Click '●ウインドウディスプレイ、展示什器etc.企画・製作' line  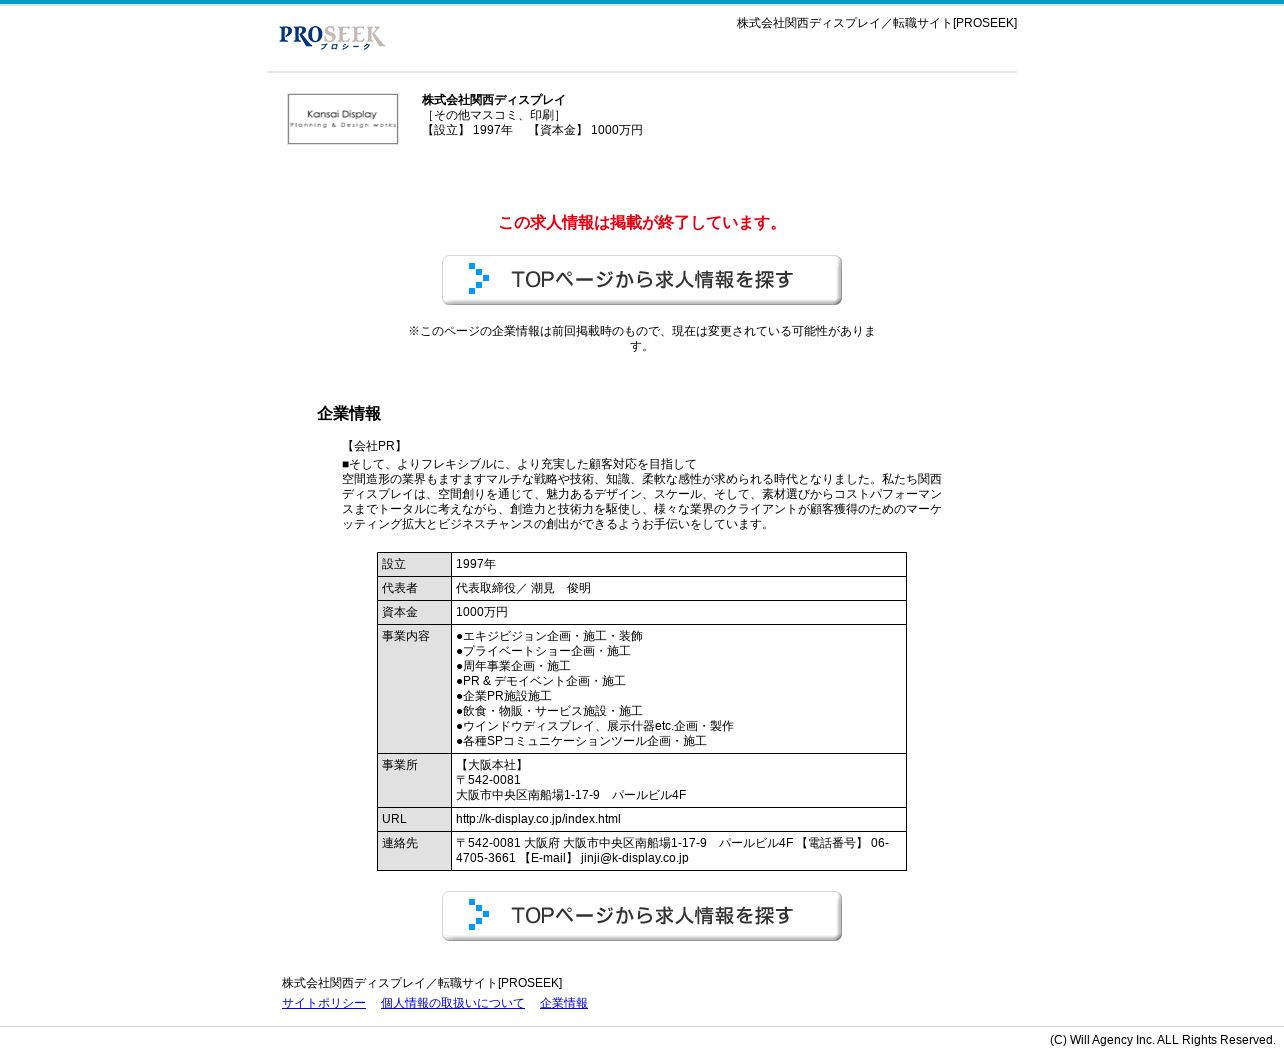tap(595, 726)
